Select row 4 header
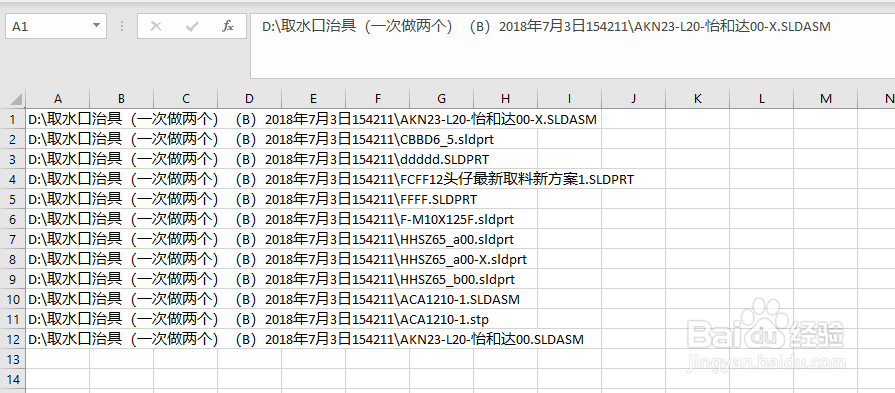Screen dimensions: 895x393 [13, 180]
